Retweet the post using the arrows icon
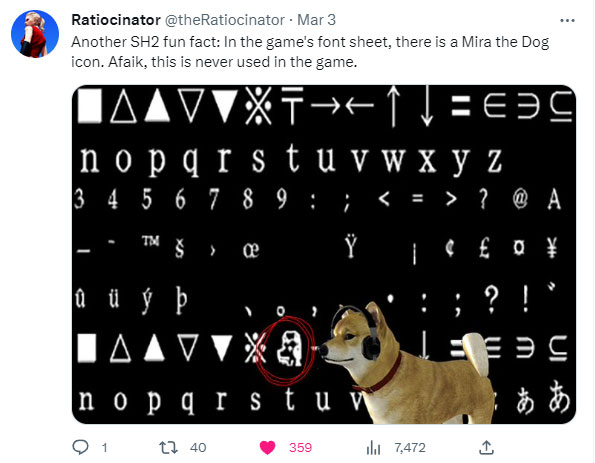Image resolution: width=595 pixels, height=463 pixels. [168, 448]
